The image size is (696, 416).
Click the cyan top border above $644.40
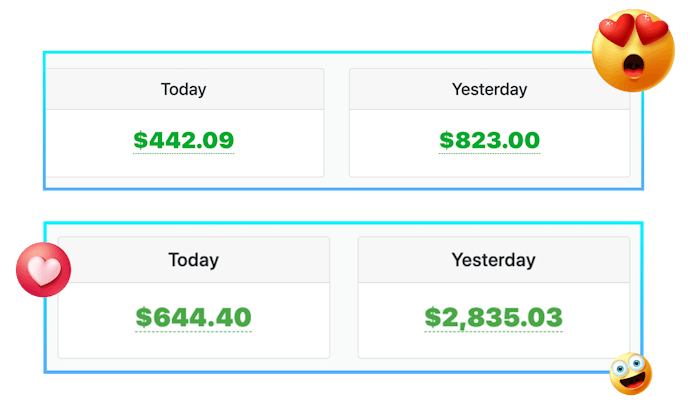194,223
